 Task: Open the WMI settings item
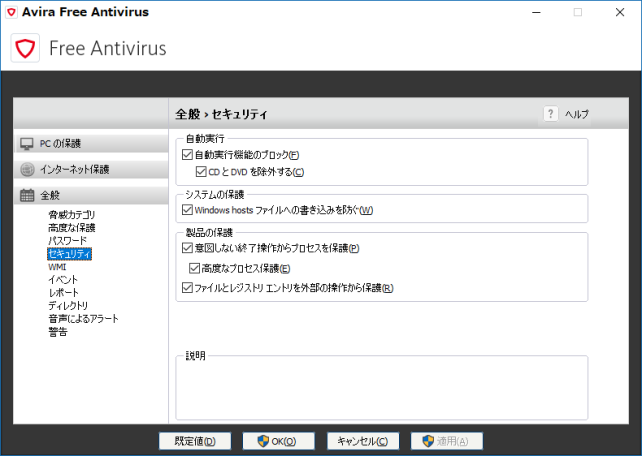click(x=57, y=267)
